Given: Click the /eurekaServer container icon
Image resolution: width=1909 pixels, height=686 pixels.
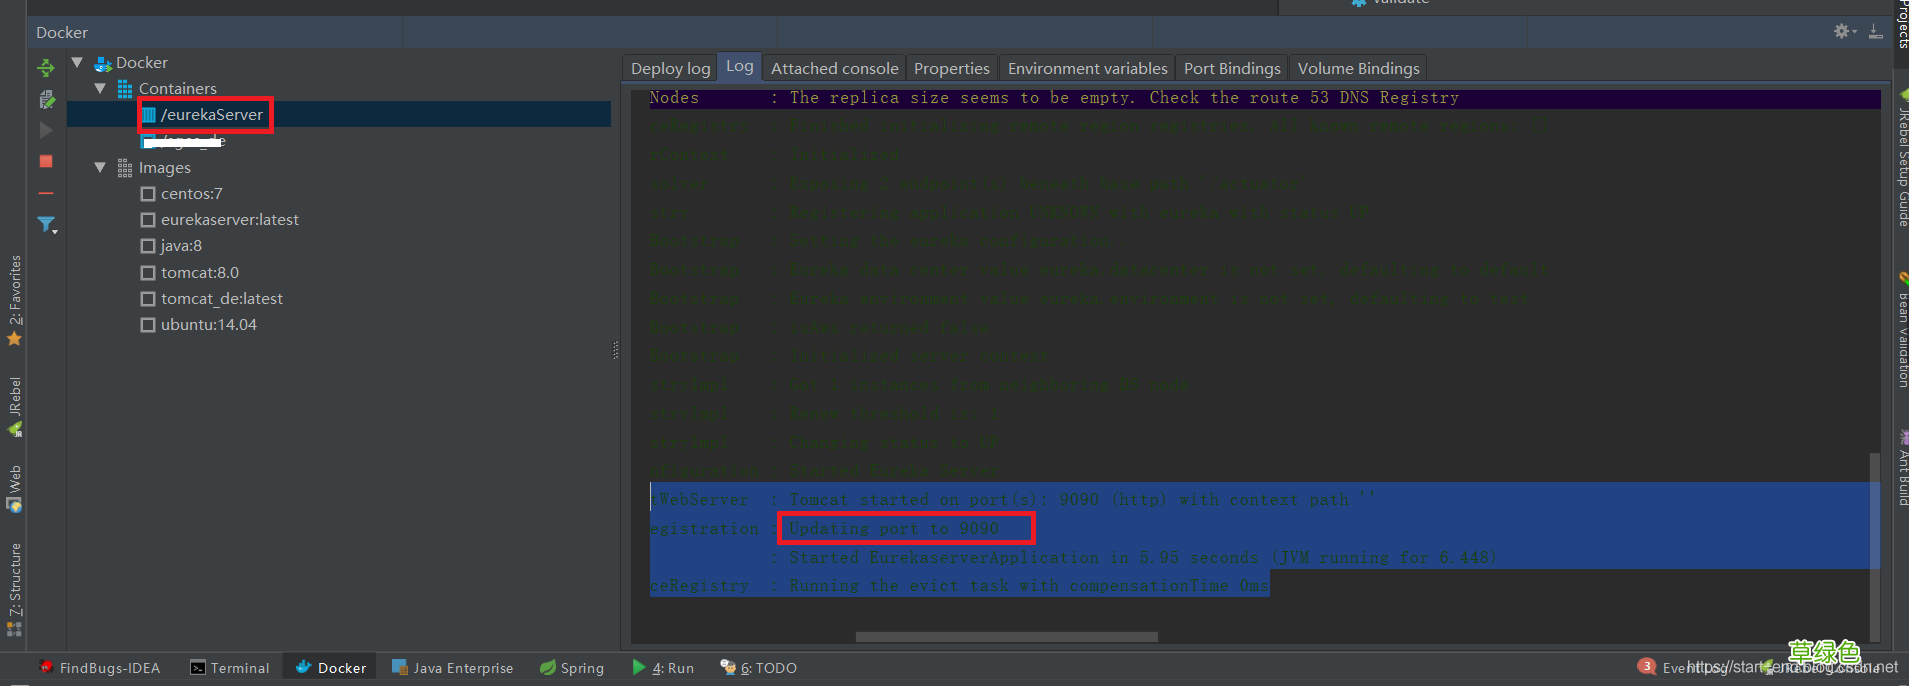Looking at the screenshot, I should tap(149, 115).
